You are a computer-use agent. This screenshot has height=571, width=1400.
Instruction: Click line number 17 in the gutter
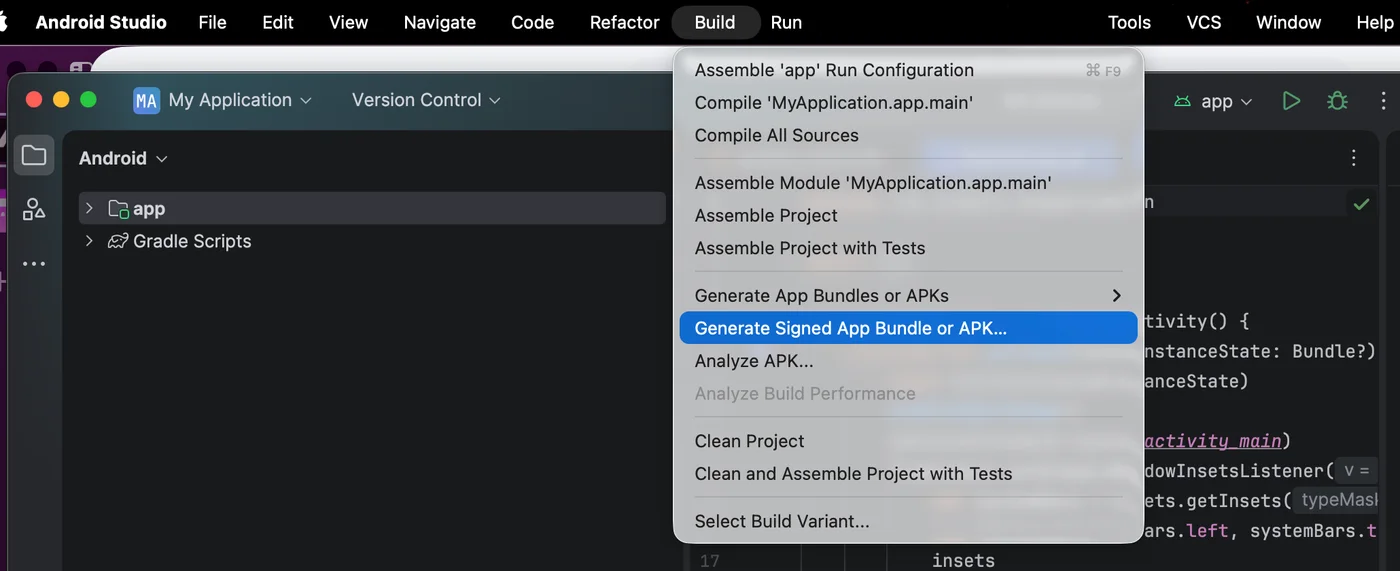click(x=709, y=561)
